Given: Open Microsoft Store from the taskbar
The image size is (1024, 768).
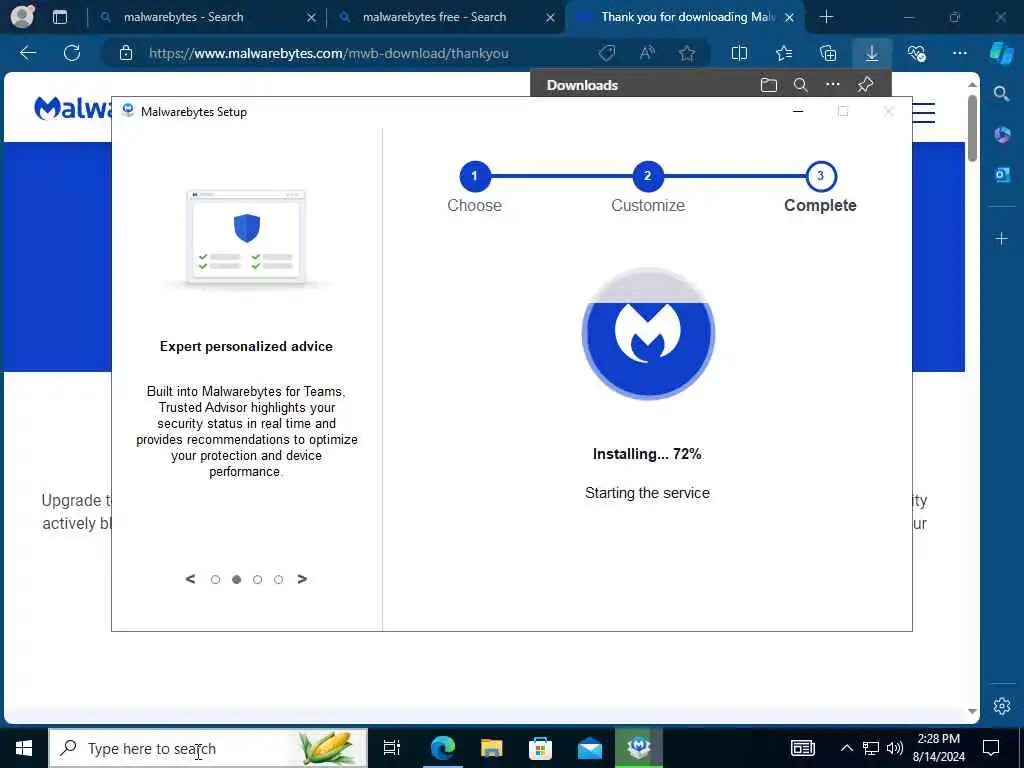Looking at the screenshot, I should click(540, 748).
